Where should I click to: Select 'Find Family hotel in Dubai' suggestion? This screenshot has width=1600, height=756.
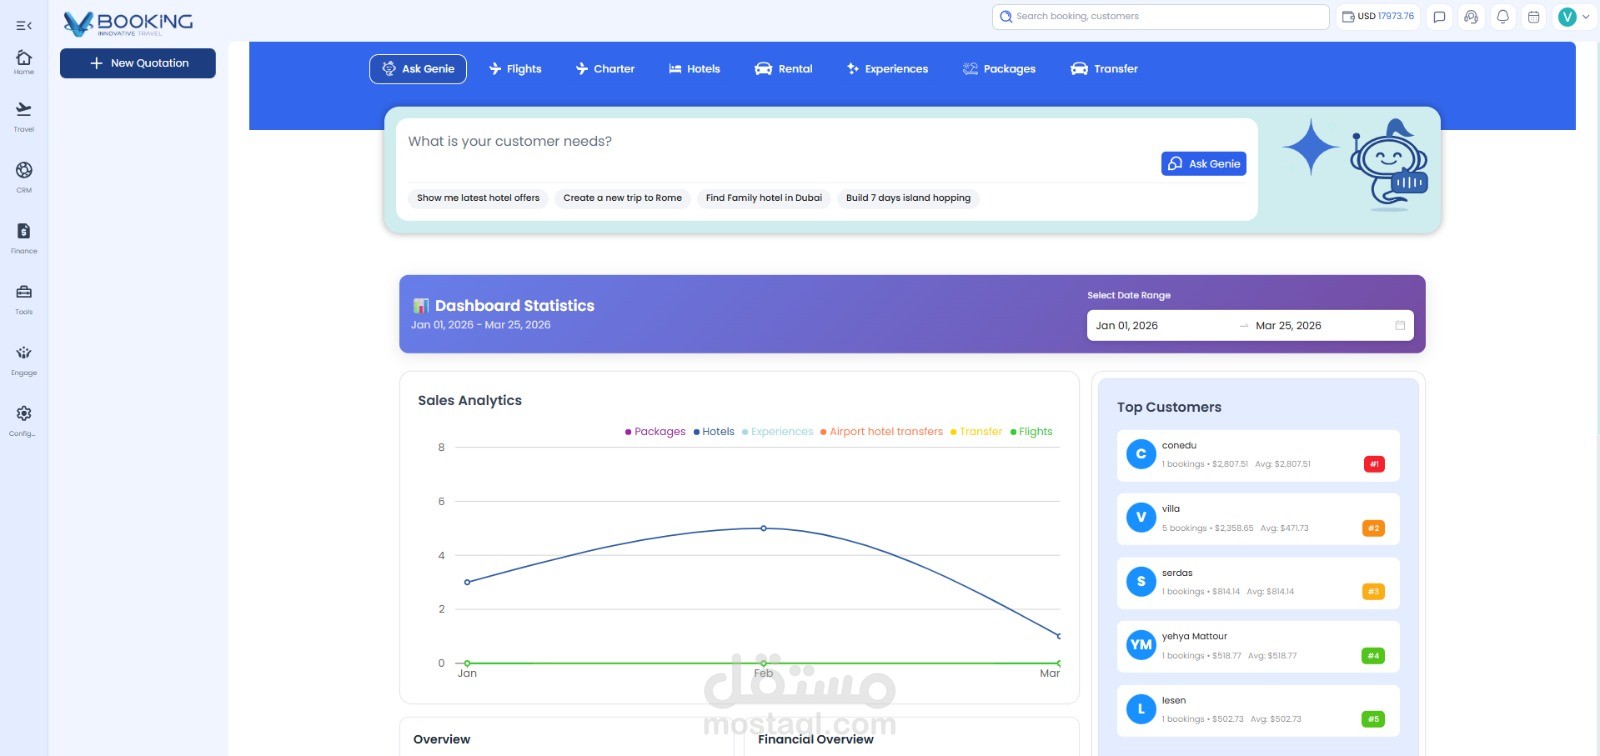pyautogui.click(x=764, y=198)
